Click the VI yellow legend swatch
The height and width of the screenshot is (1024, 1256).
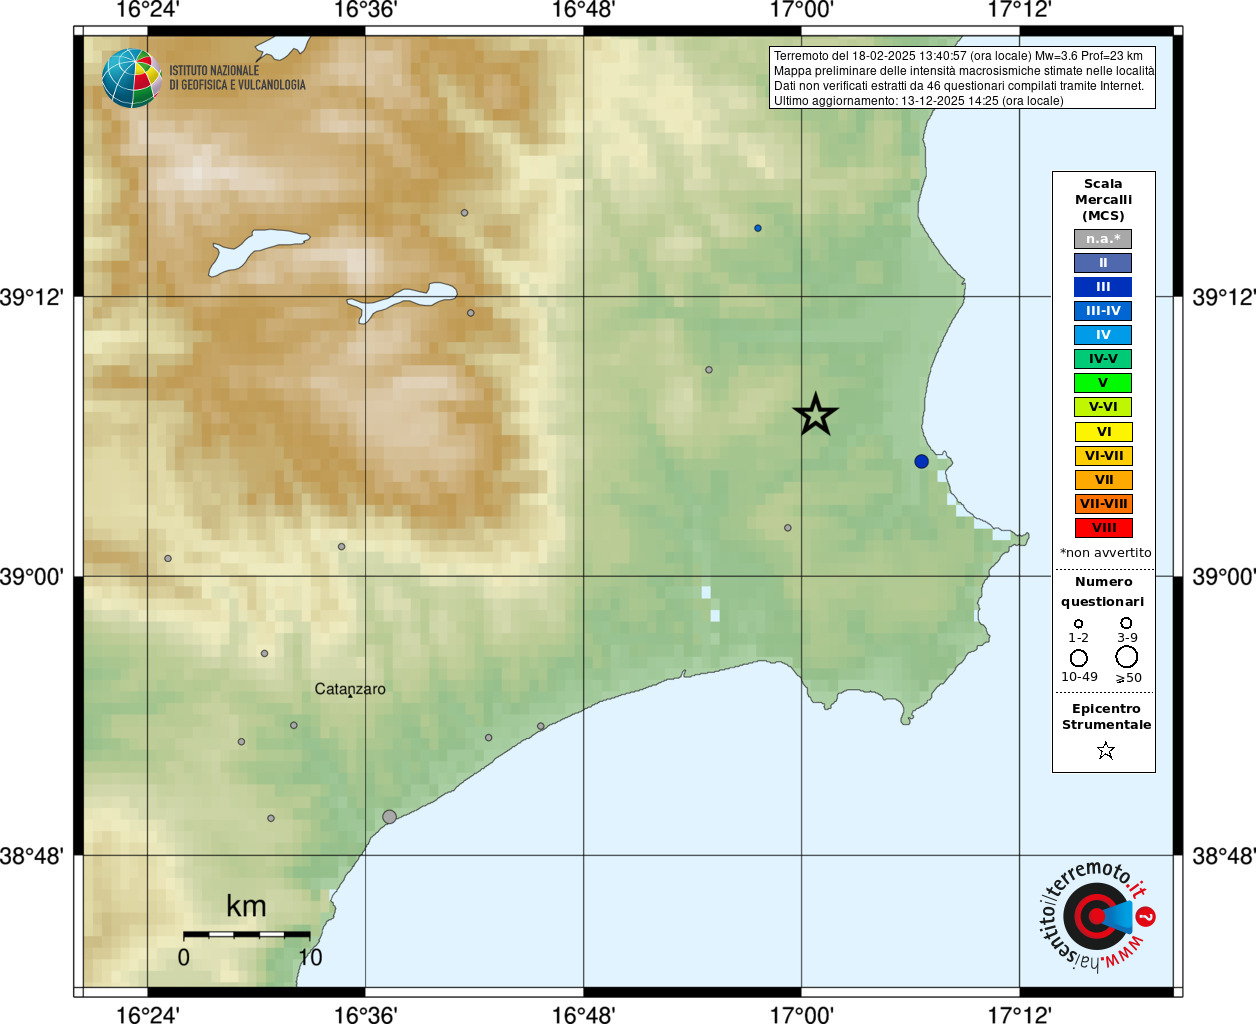(x=1103, y=432)
